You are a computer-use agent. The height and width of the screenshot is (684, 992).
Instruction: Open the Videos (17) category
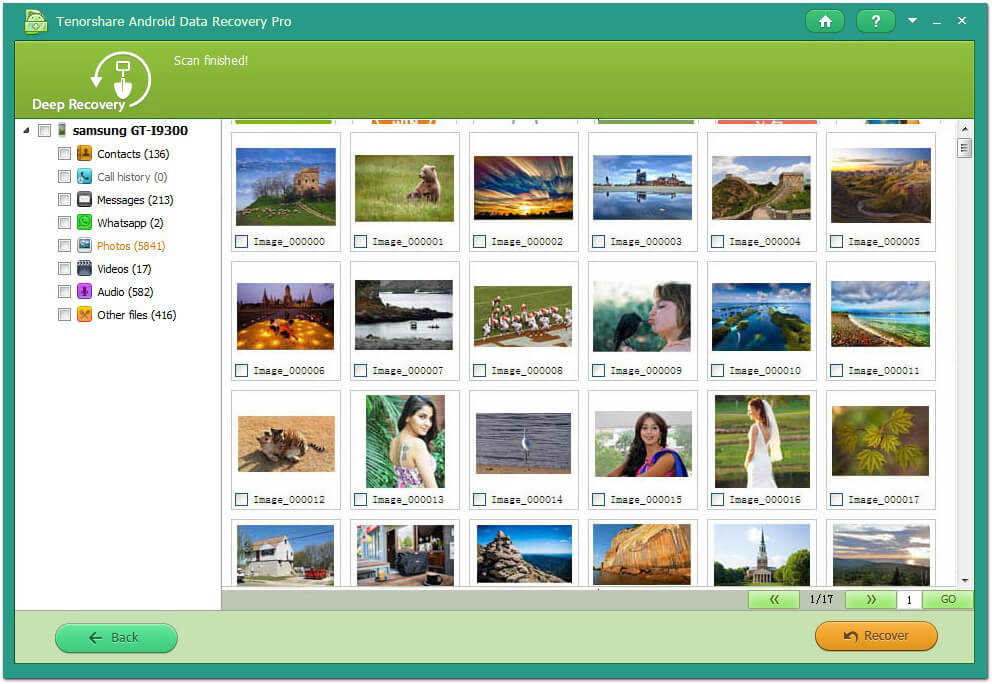pos(124,269)
